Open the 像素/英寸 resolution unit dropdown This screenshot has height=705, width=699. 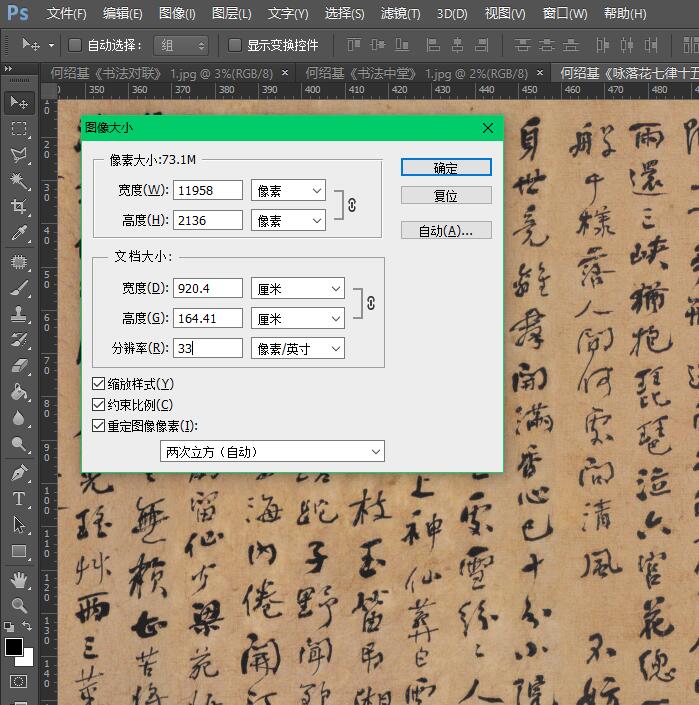(x=298, y=348)
